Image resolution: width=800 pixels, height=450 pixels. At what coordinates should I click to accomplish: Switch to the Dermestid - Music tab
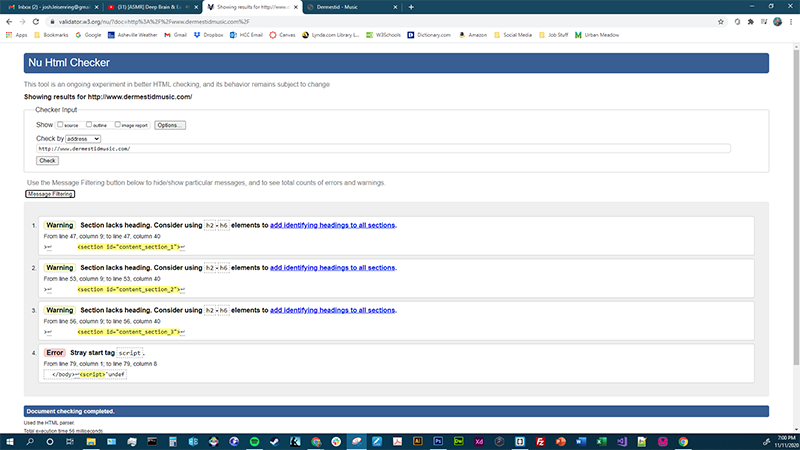pos(351,7)
